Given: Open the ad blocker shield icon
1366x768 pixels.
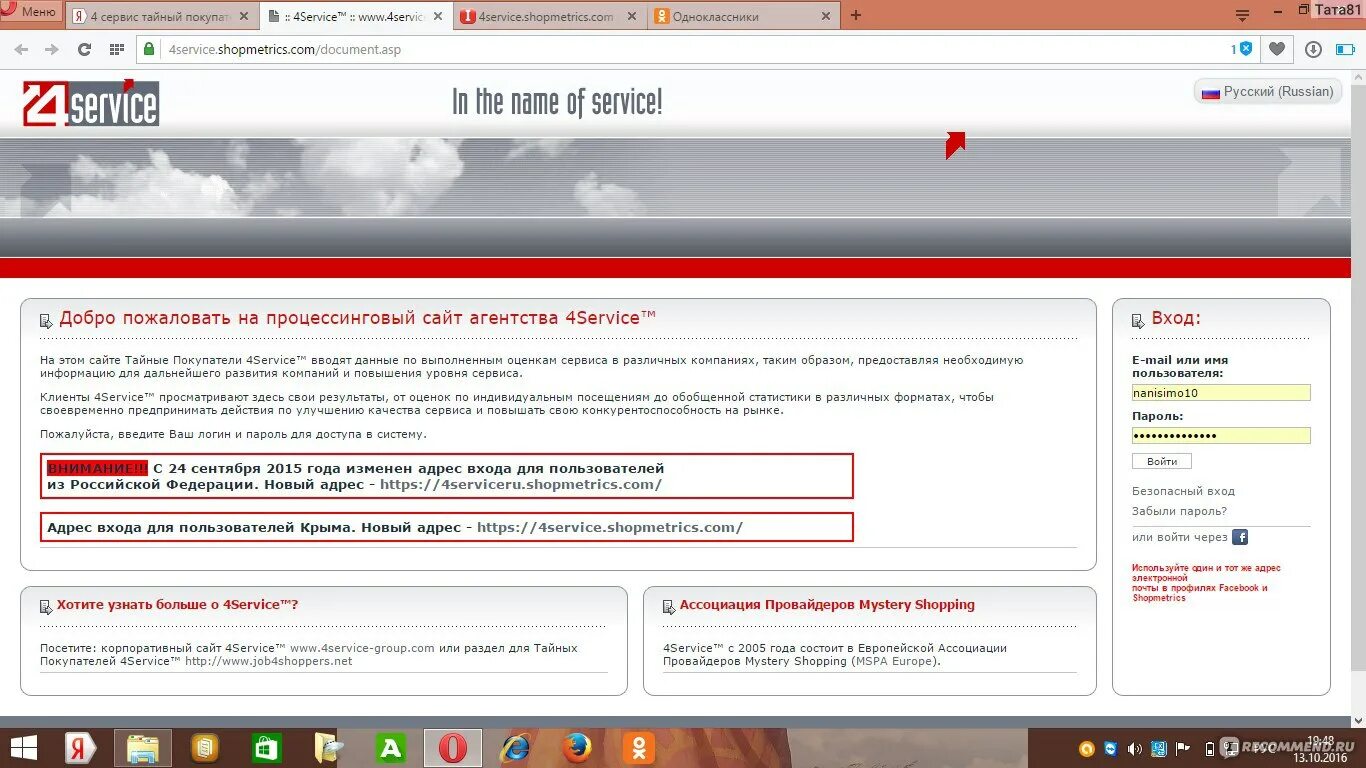Looking at the screenshot, I should pos(1246,48).
